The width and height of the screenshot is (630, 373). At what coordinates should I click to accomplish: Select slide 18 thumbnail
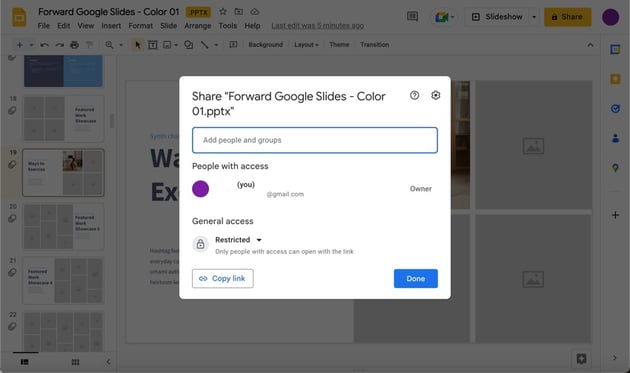click(x=63, y=118)
